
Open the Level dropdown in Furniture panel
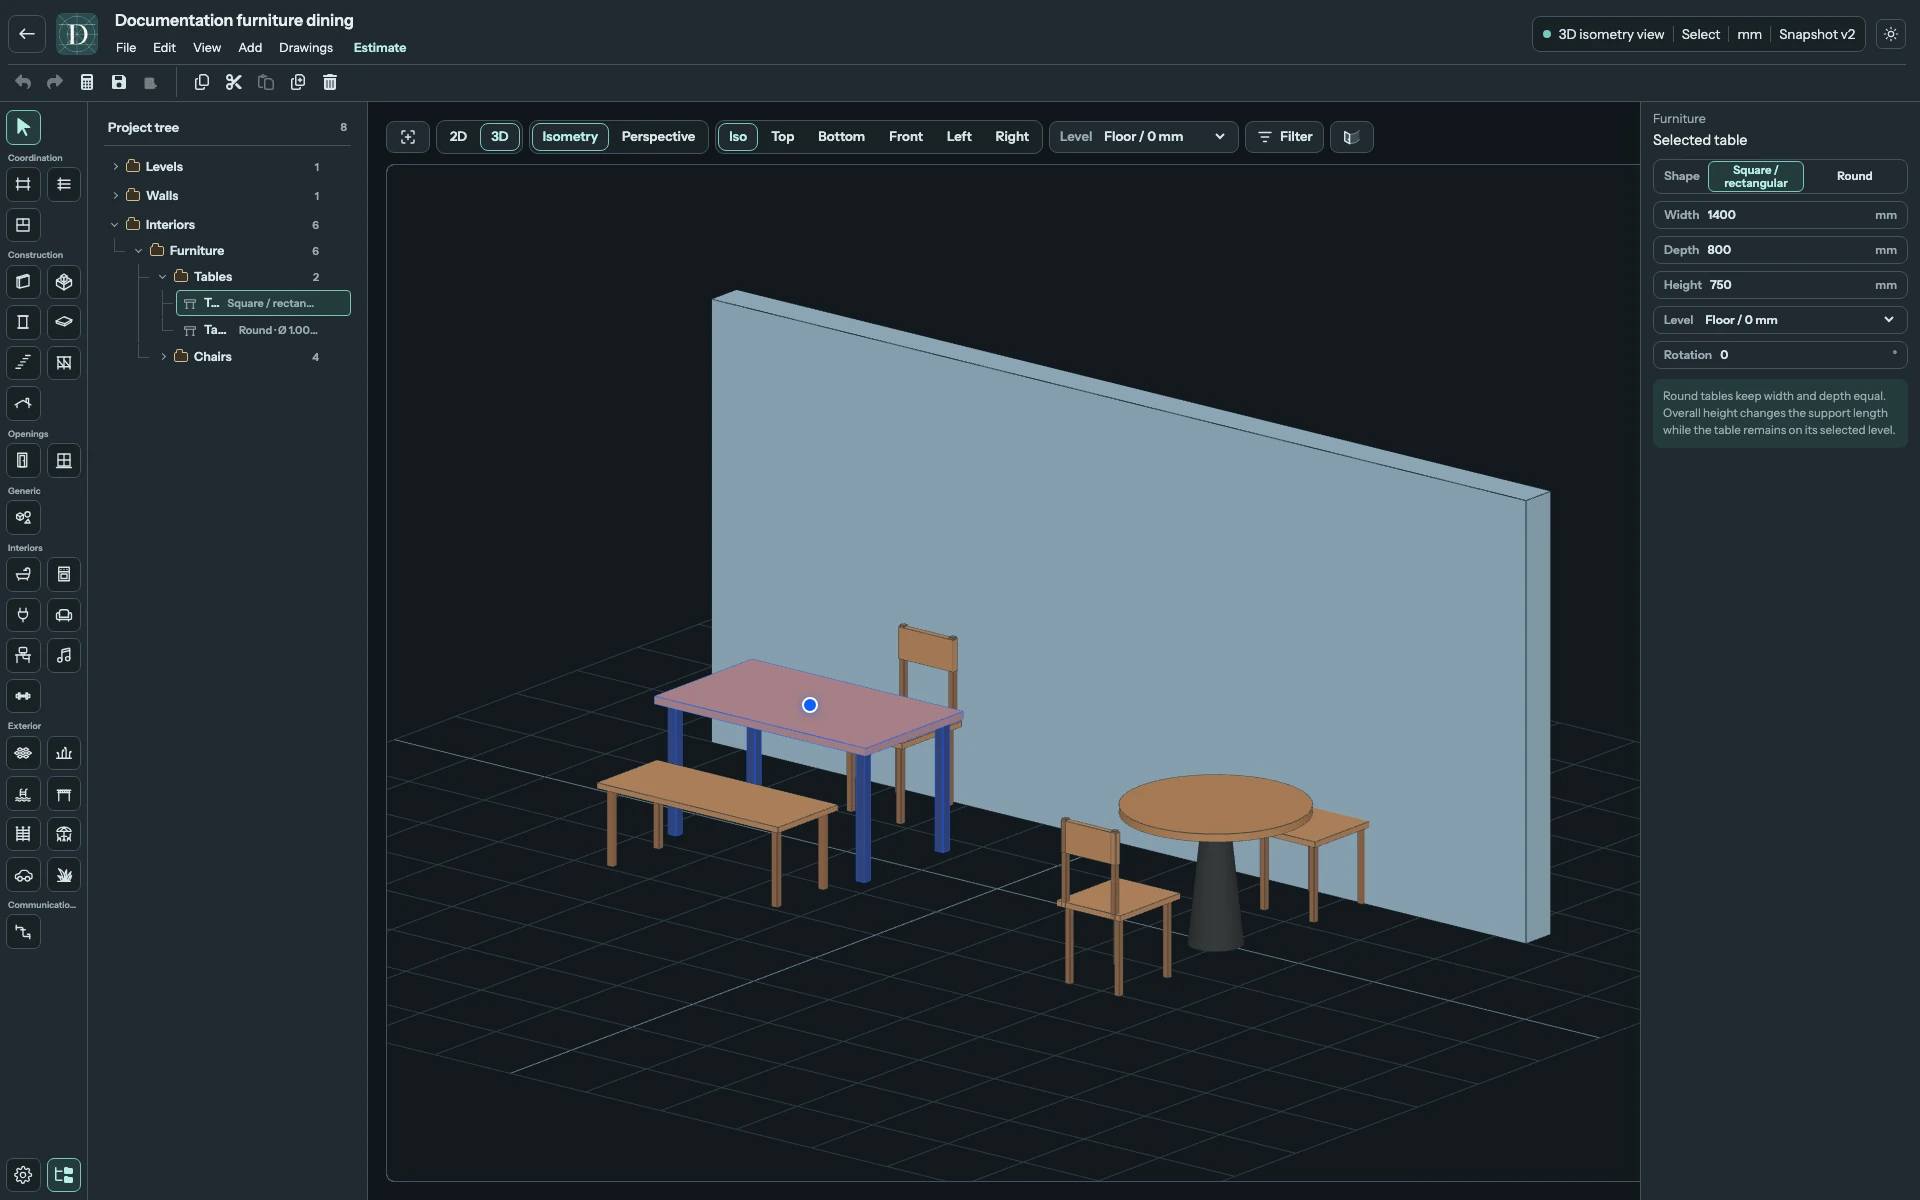(x=1780, y=320)
